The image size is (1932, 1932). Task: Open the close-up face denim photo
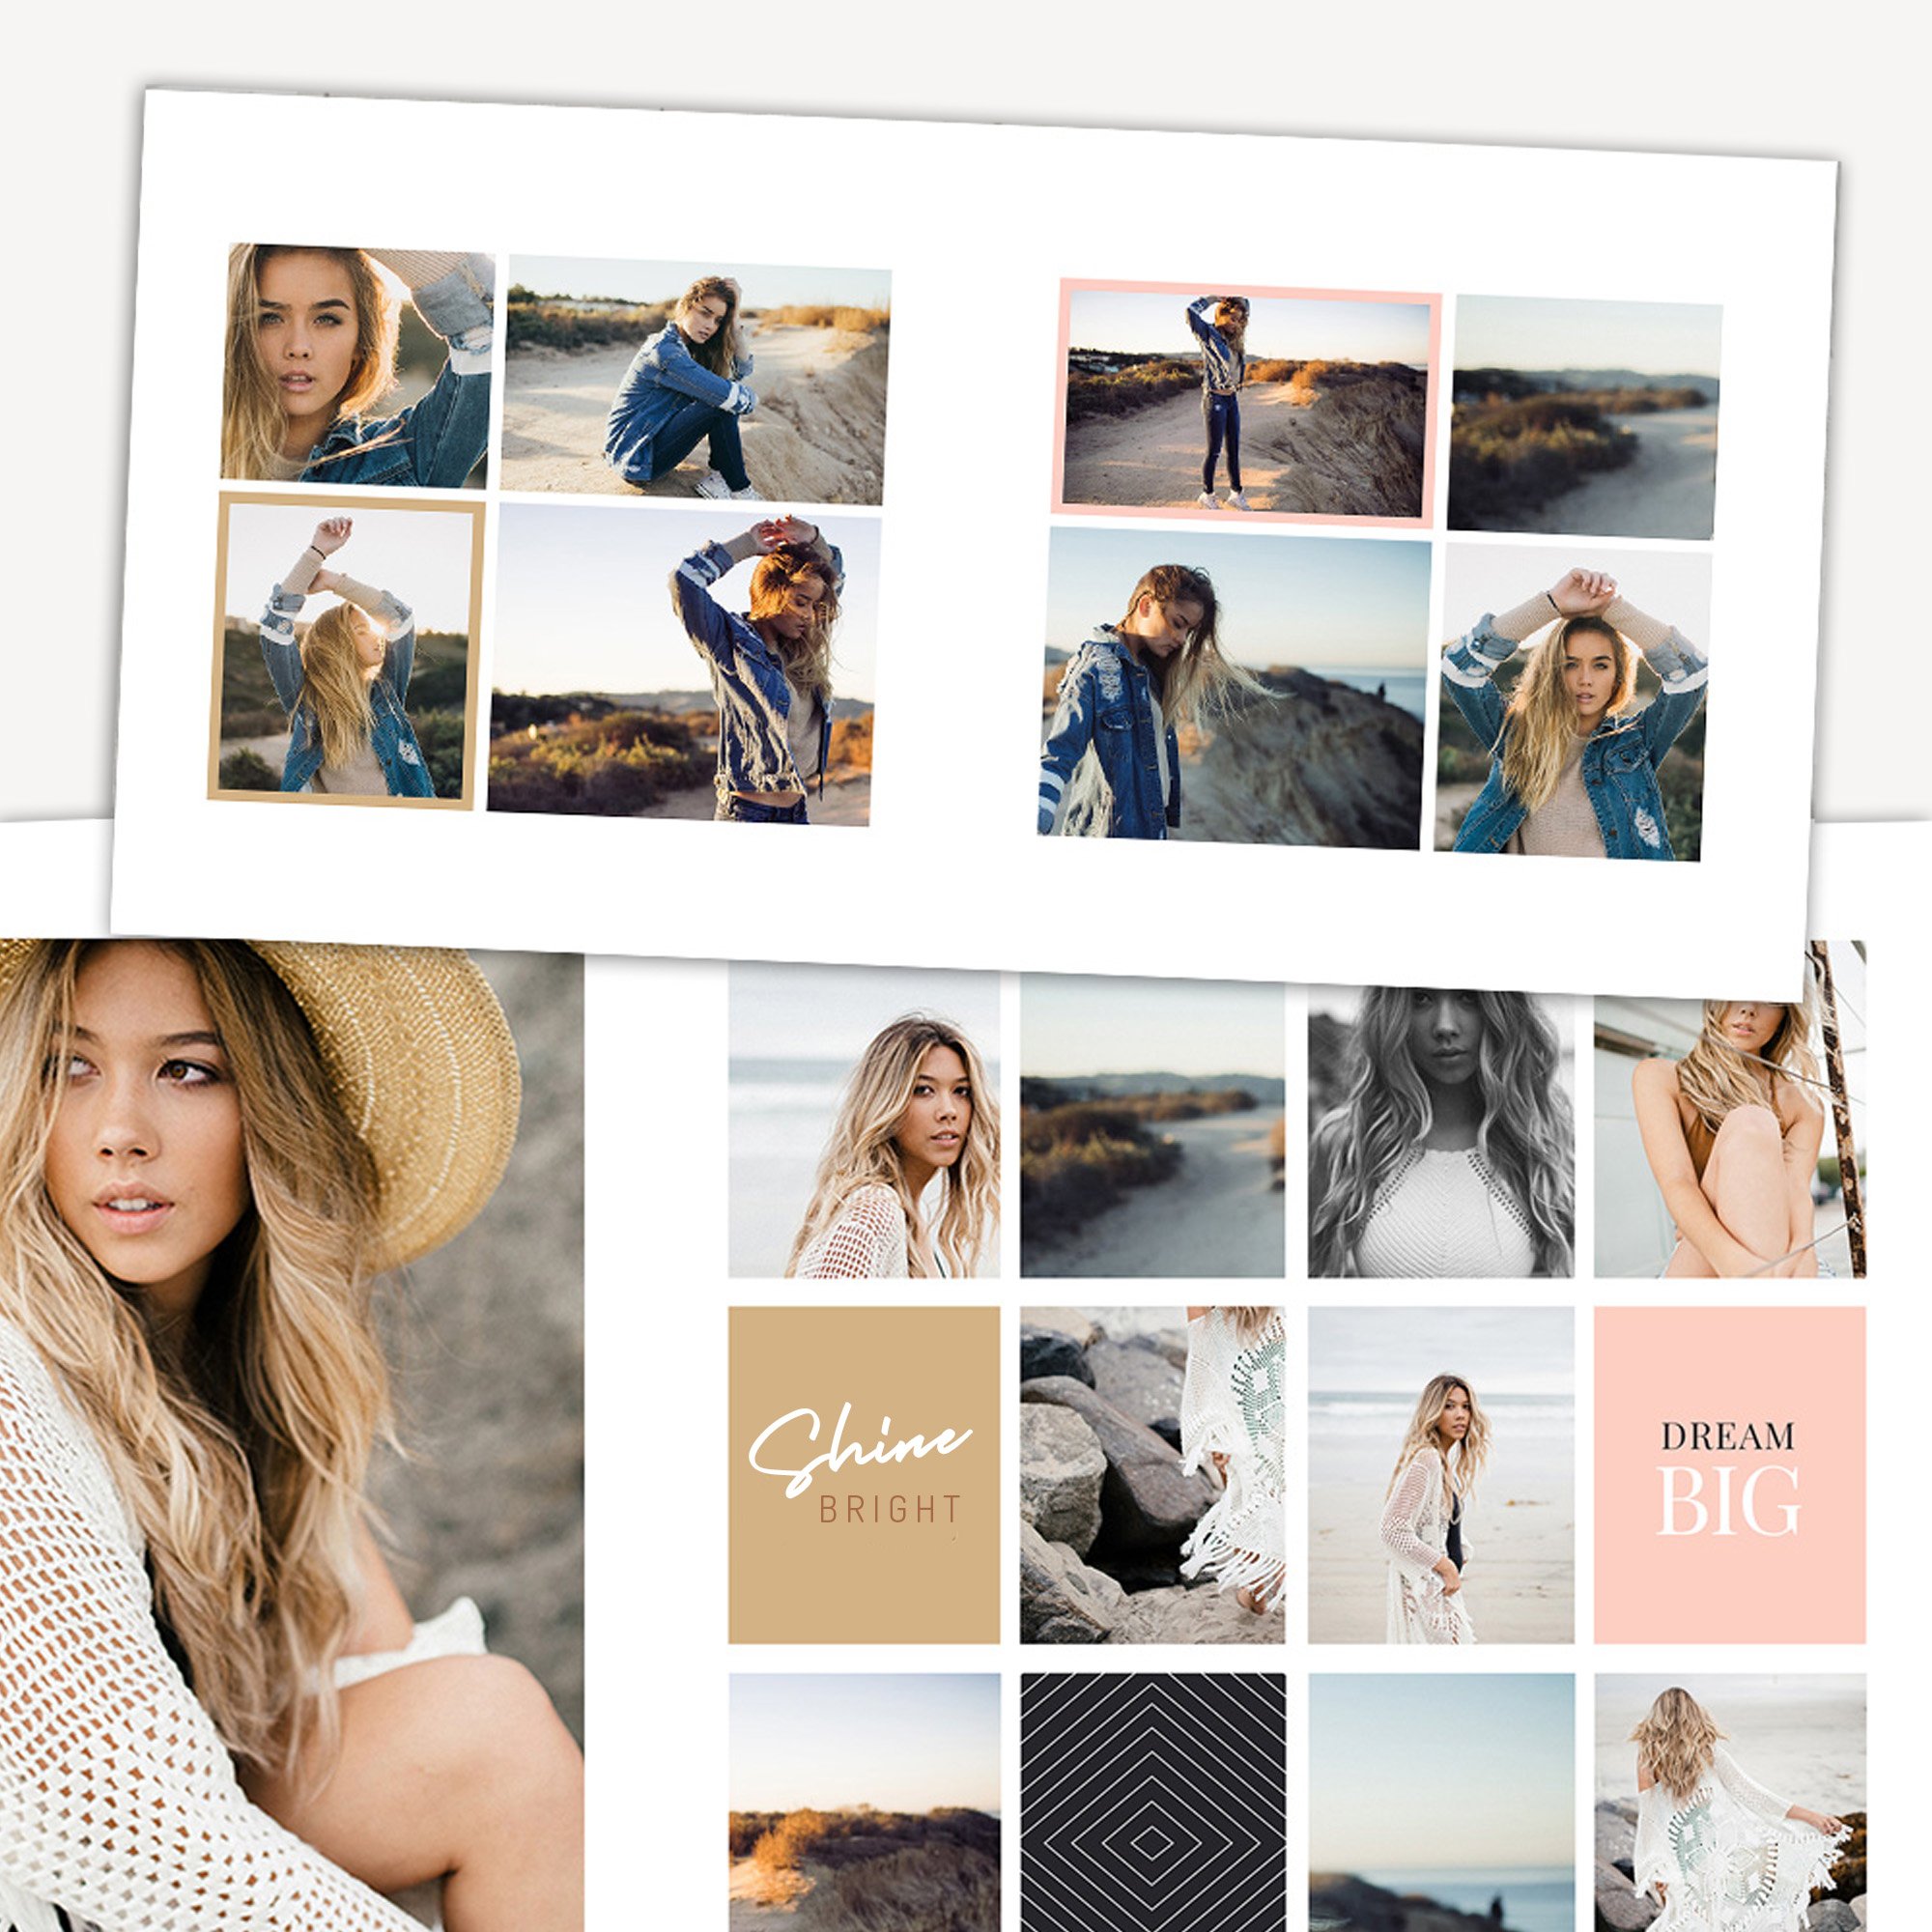pyautogui.click(x=357, y=366)
